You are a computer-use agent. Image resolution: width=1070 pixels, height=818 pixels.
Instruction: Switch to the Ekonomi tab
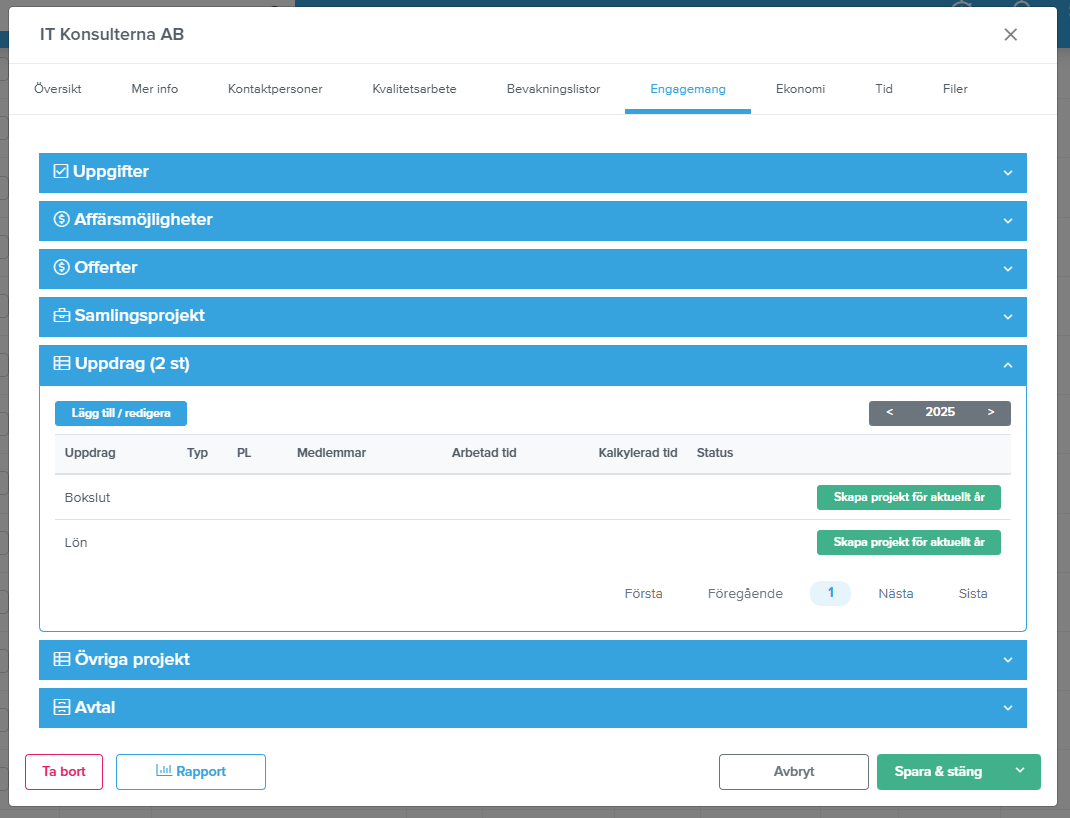(x=800, y=89)
